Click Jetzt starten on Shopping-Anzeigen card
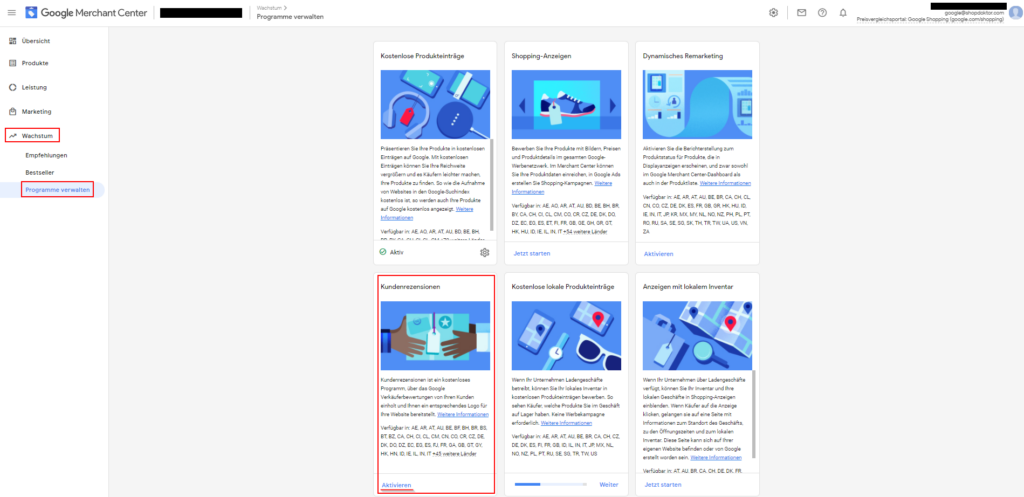 [530, 253]
